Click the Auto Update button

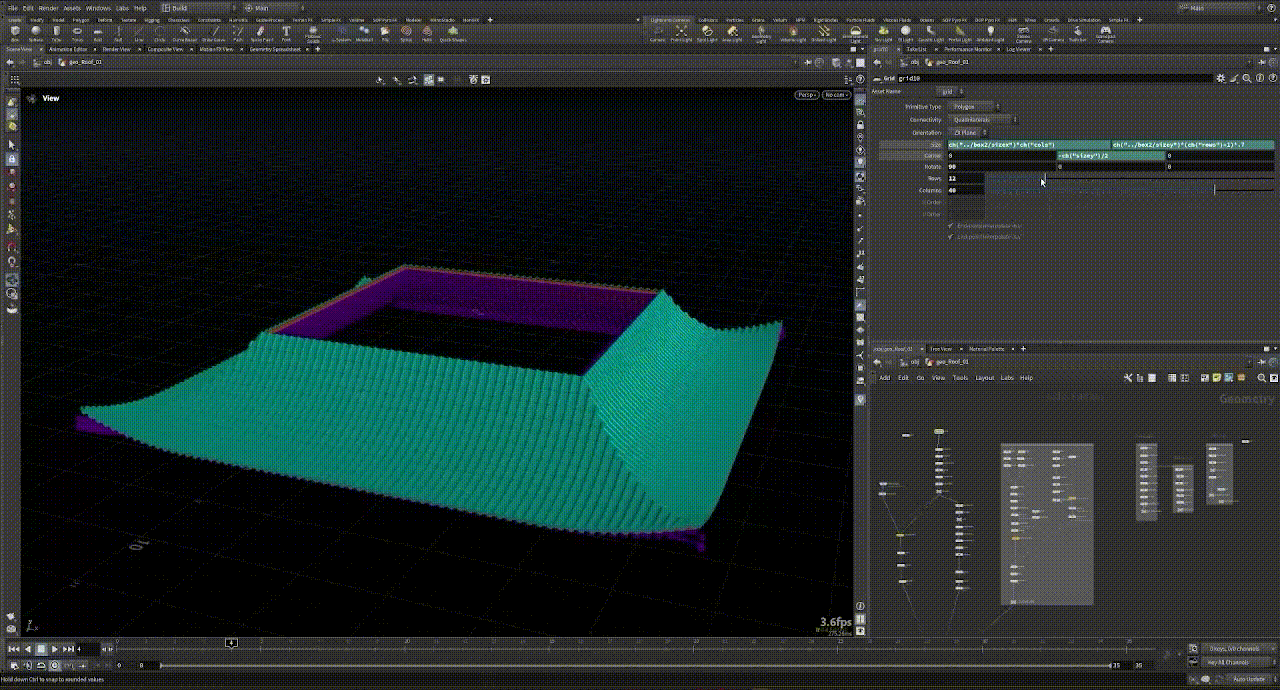pos(1249,679)
